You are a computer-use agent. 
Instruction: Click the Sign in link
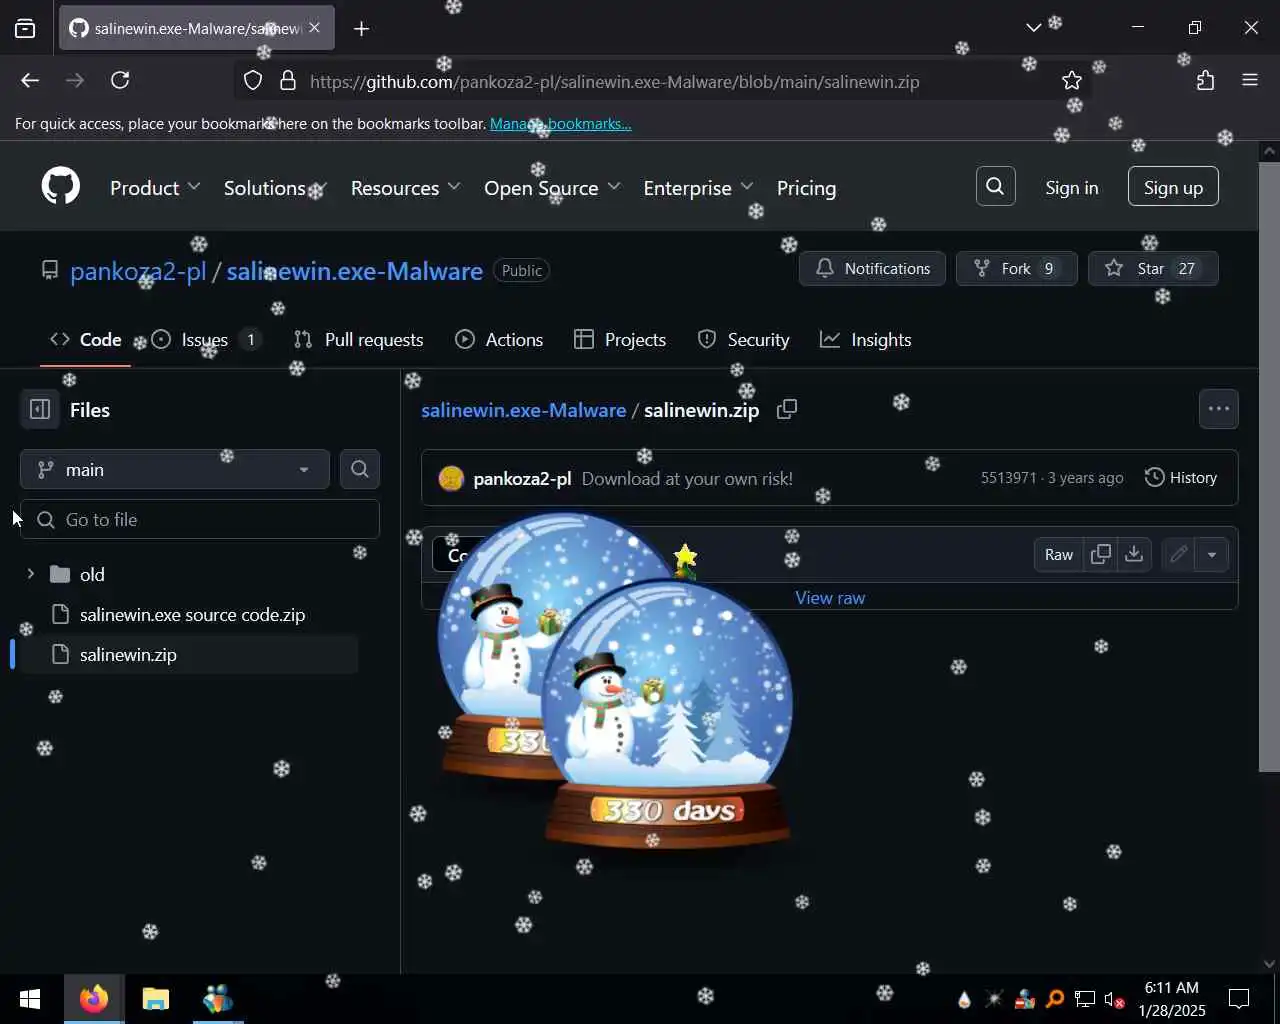click(1071, 188)
